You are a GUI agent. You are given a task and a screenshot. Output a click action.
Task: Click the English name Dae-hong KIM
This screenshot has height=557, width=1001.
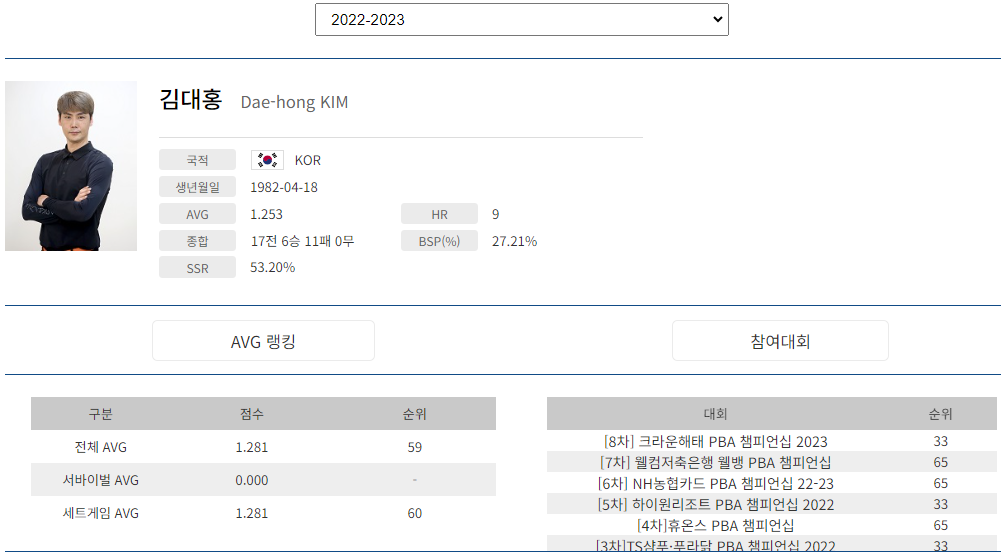(x=294, y=102)
